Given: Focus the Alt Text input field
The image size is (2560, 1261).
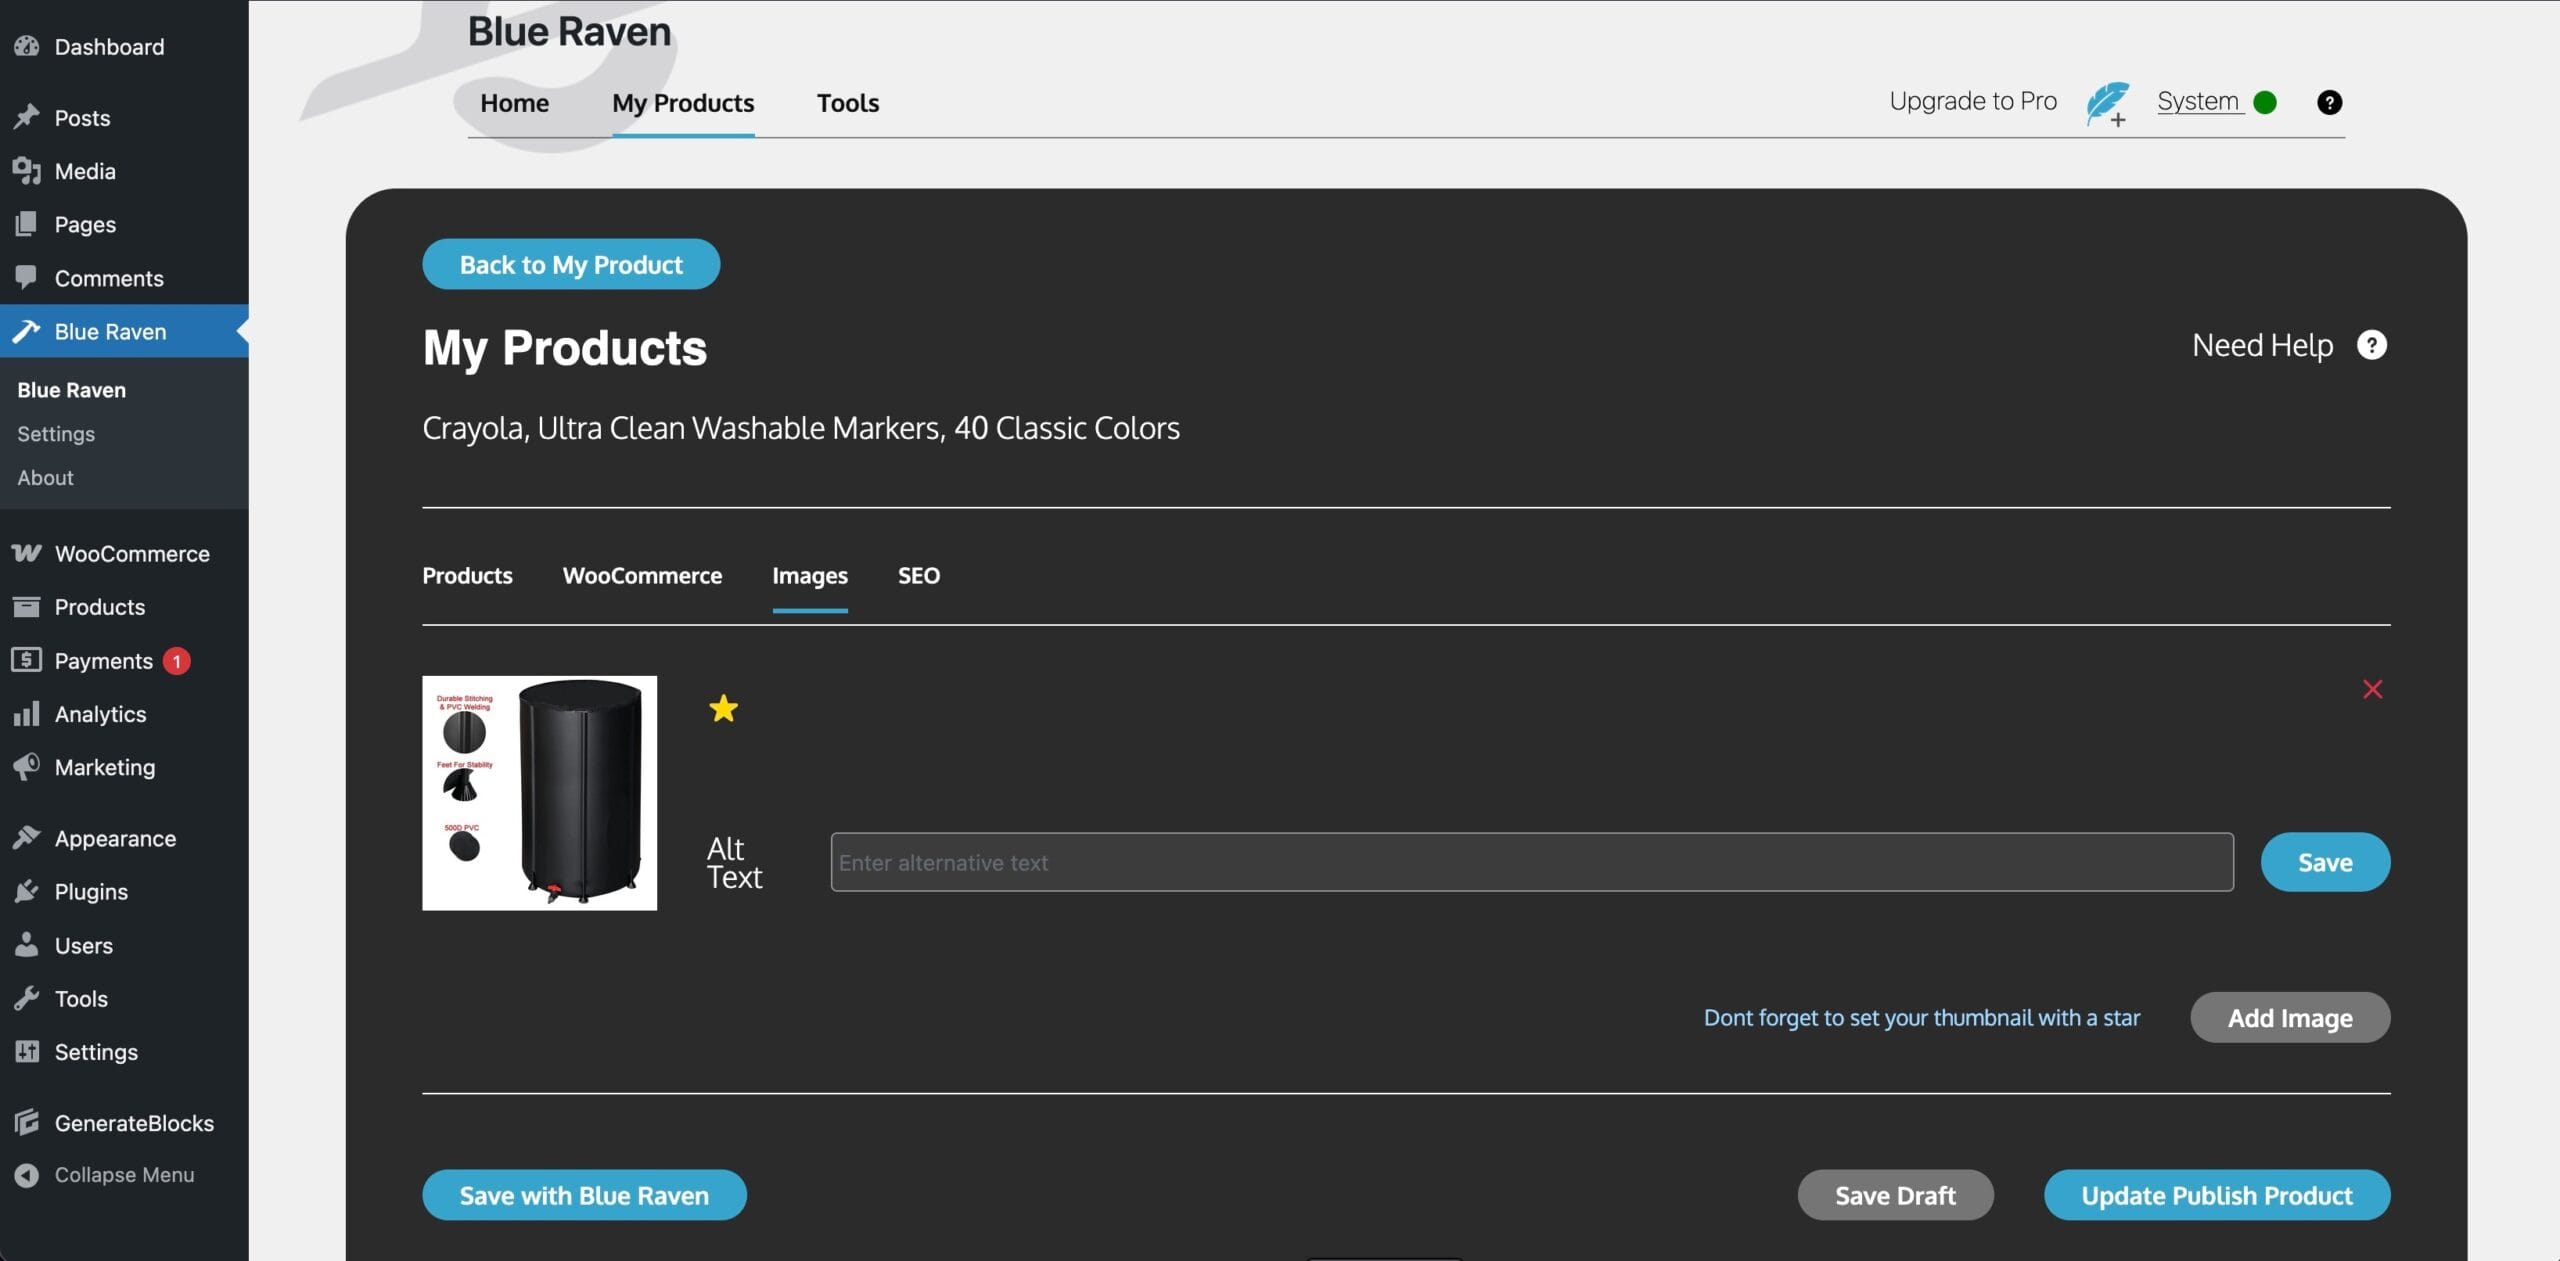Looking at the screenshot, I should 1531,862.
